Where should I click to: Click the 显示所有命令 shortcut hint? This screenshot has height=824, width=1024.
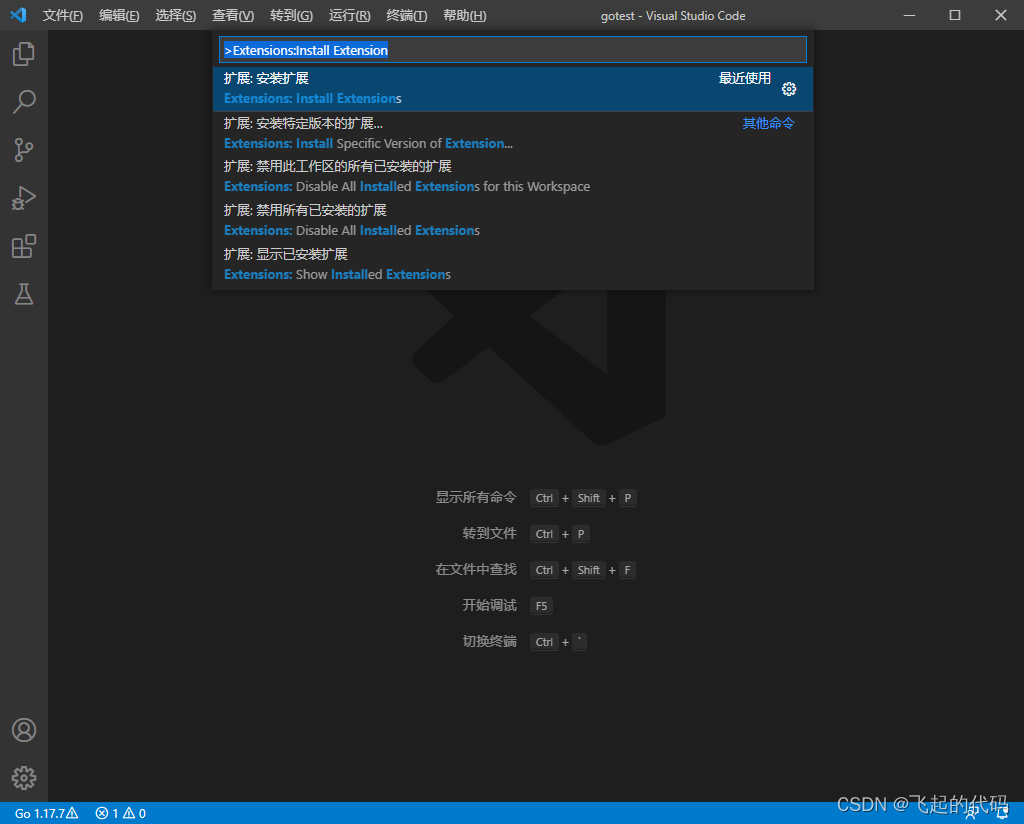tap(536, 498)
